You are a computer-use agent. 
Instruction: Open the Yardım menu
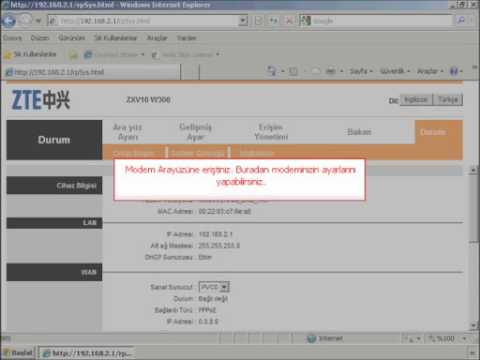[x=186, y=38]
